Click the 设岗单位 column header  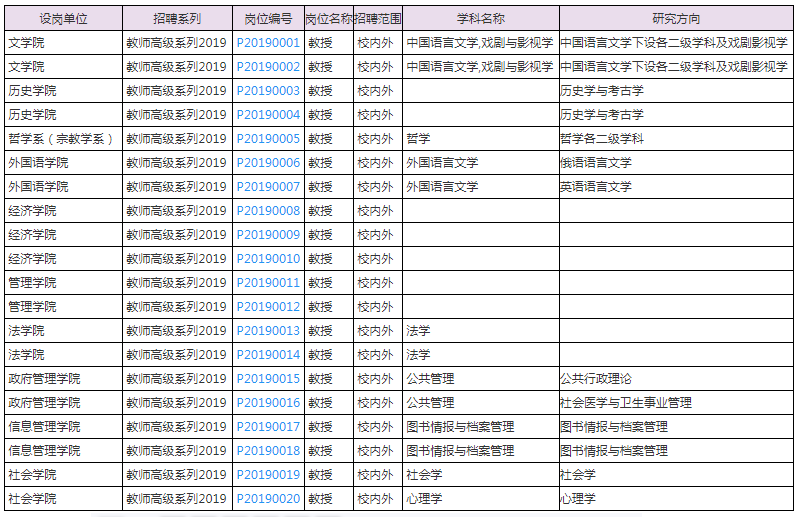coord(63,19)
